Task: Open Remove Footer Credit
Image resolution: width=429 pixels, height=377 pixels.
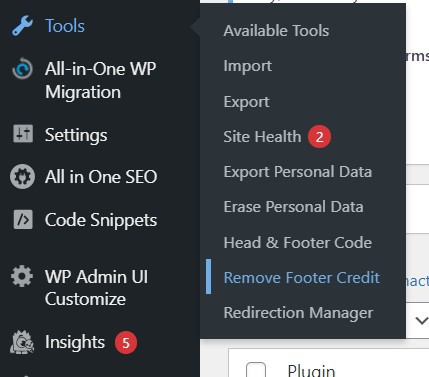Action: (x=302, y=278)
